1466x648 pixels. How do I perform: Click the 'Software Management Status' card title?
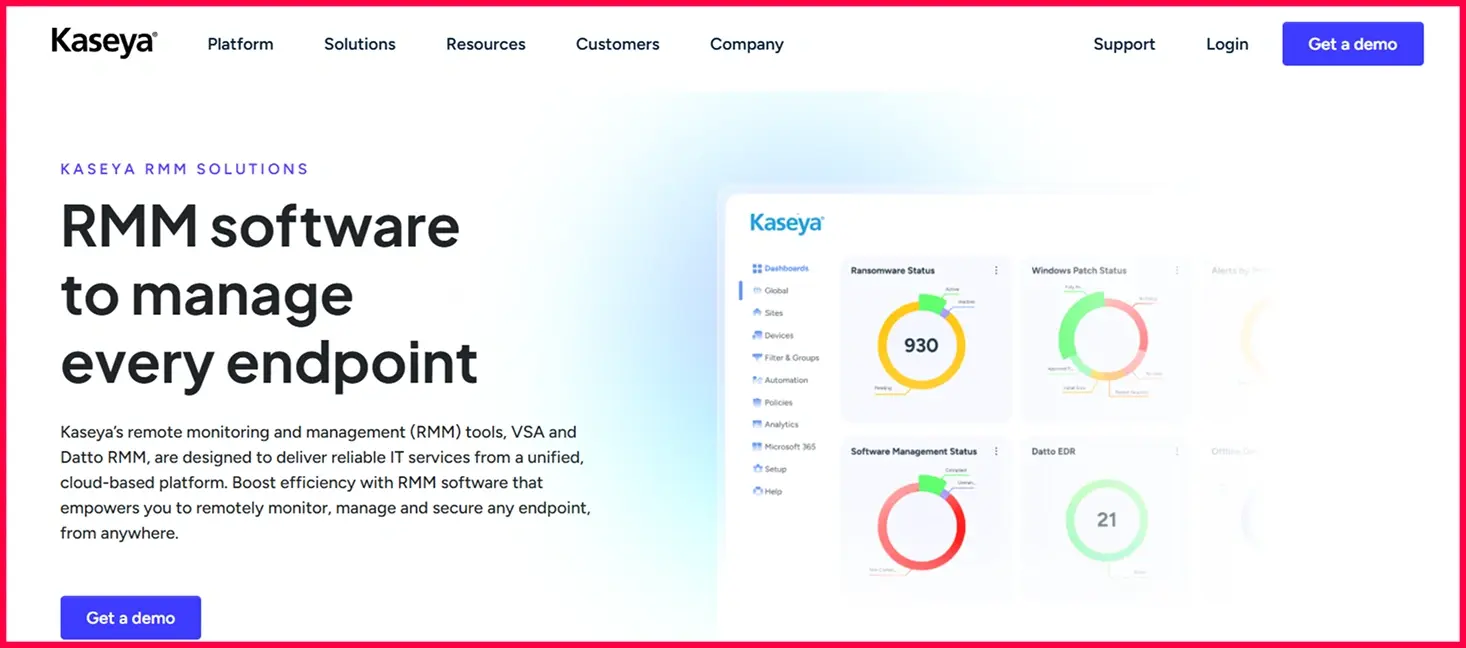(914, 451)
